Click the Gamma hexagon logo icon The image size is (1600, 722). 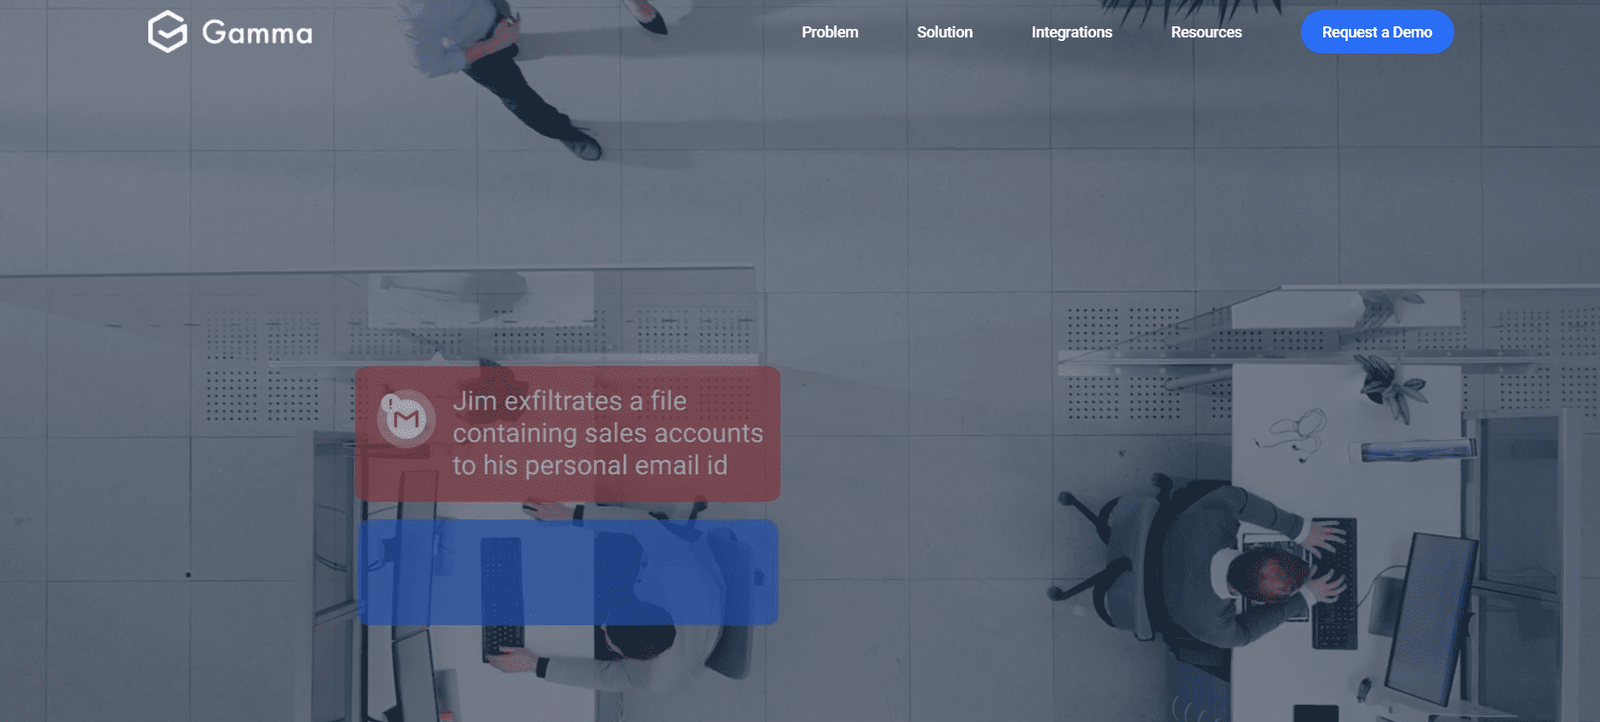[167, 32]
